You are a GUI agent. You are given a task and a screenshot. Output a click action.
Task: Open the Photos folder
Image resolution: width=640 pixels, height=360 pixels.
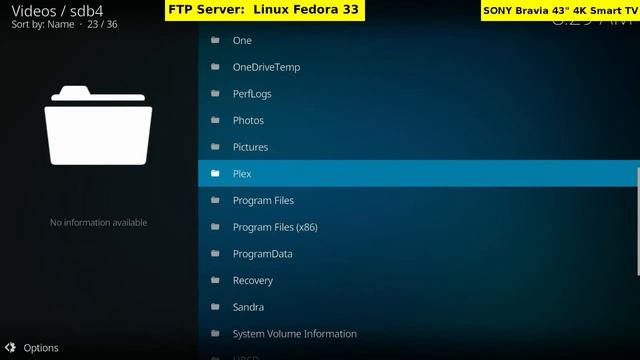point(419,120)
